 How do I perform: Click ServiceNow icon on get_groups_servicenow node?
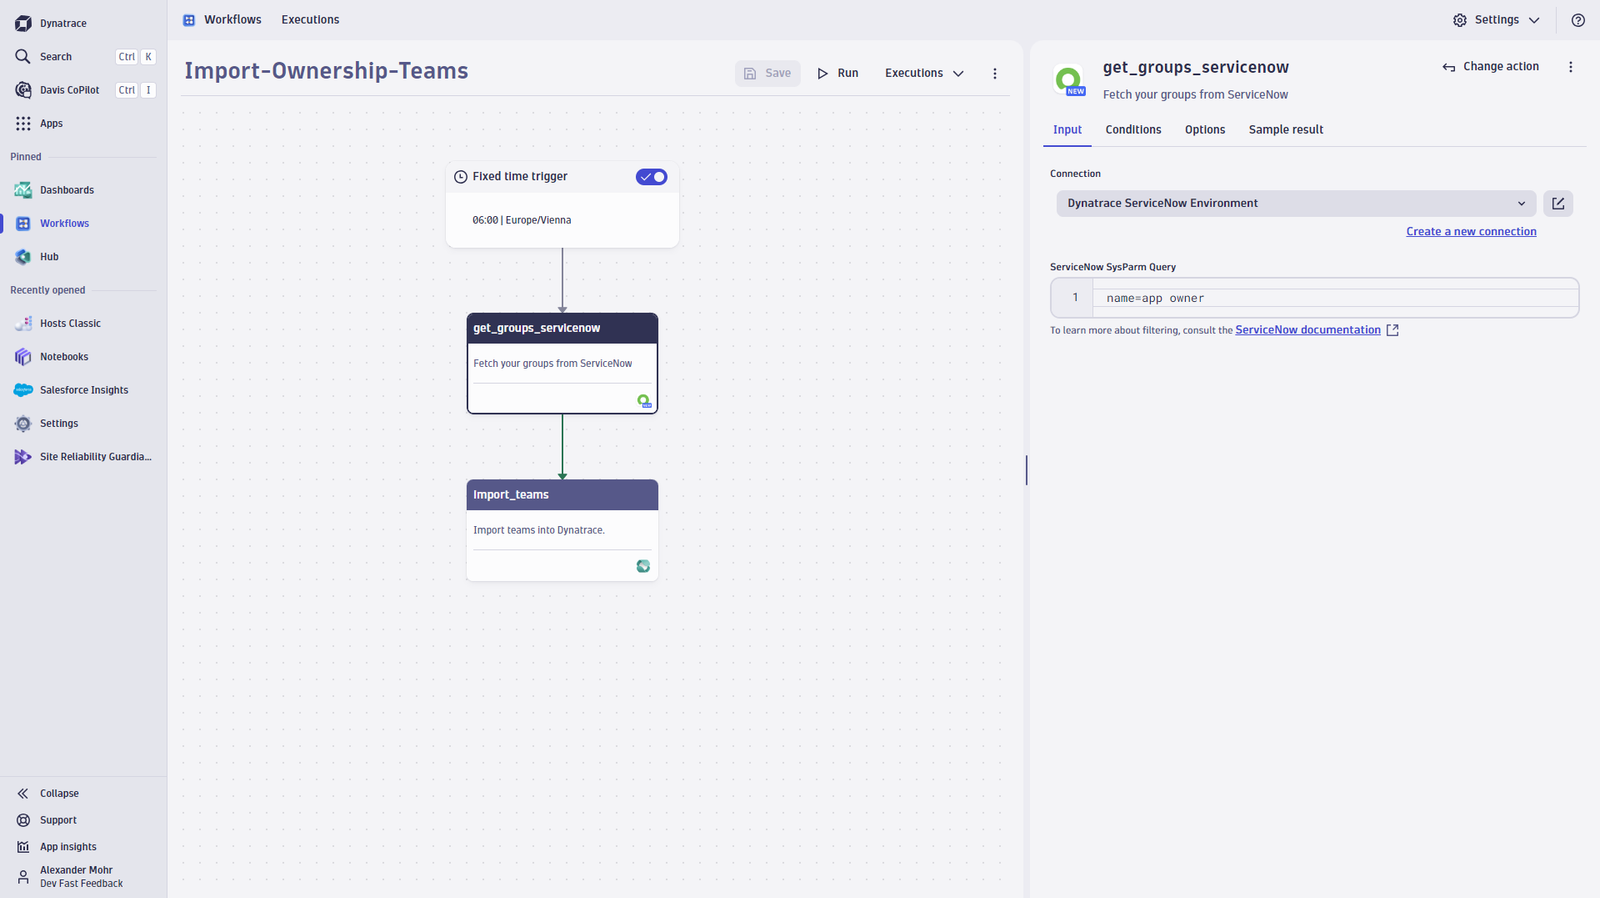point(644,401)
